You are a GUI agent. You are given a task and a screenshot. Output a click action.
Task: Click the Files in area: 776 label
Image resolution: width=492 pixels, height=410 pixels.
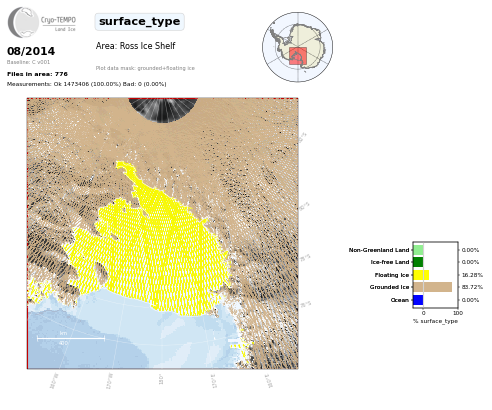pos(37,74)
